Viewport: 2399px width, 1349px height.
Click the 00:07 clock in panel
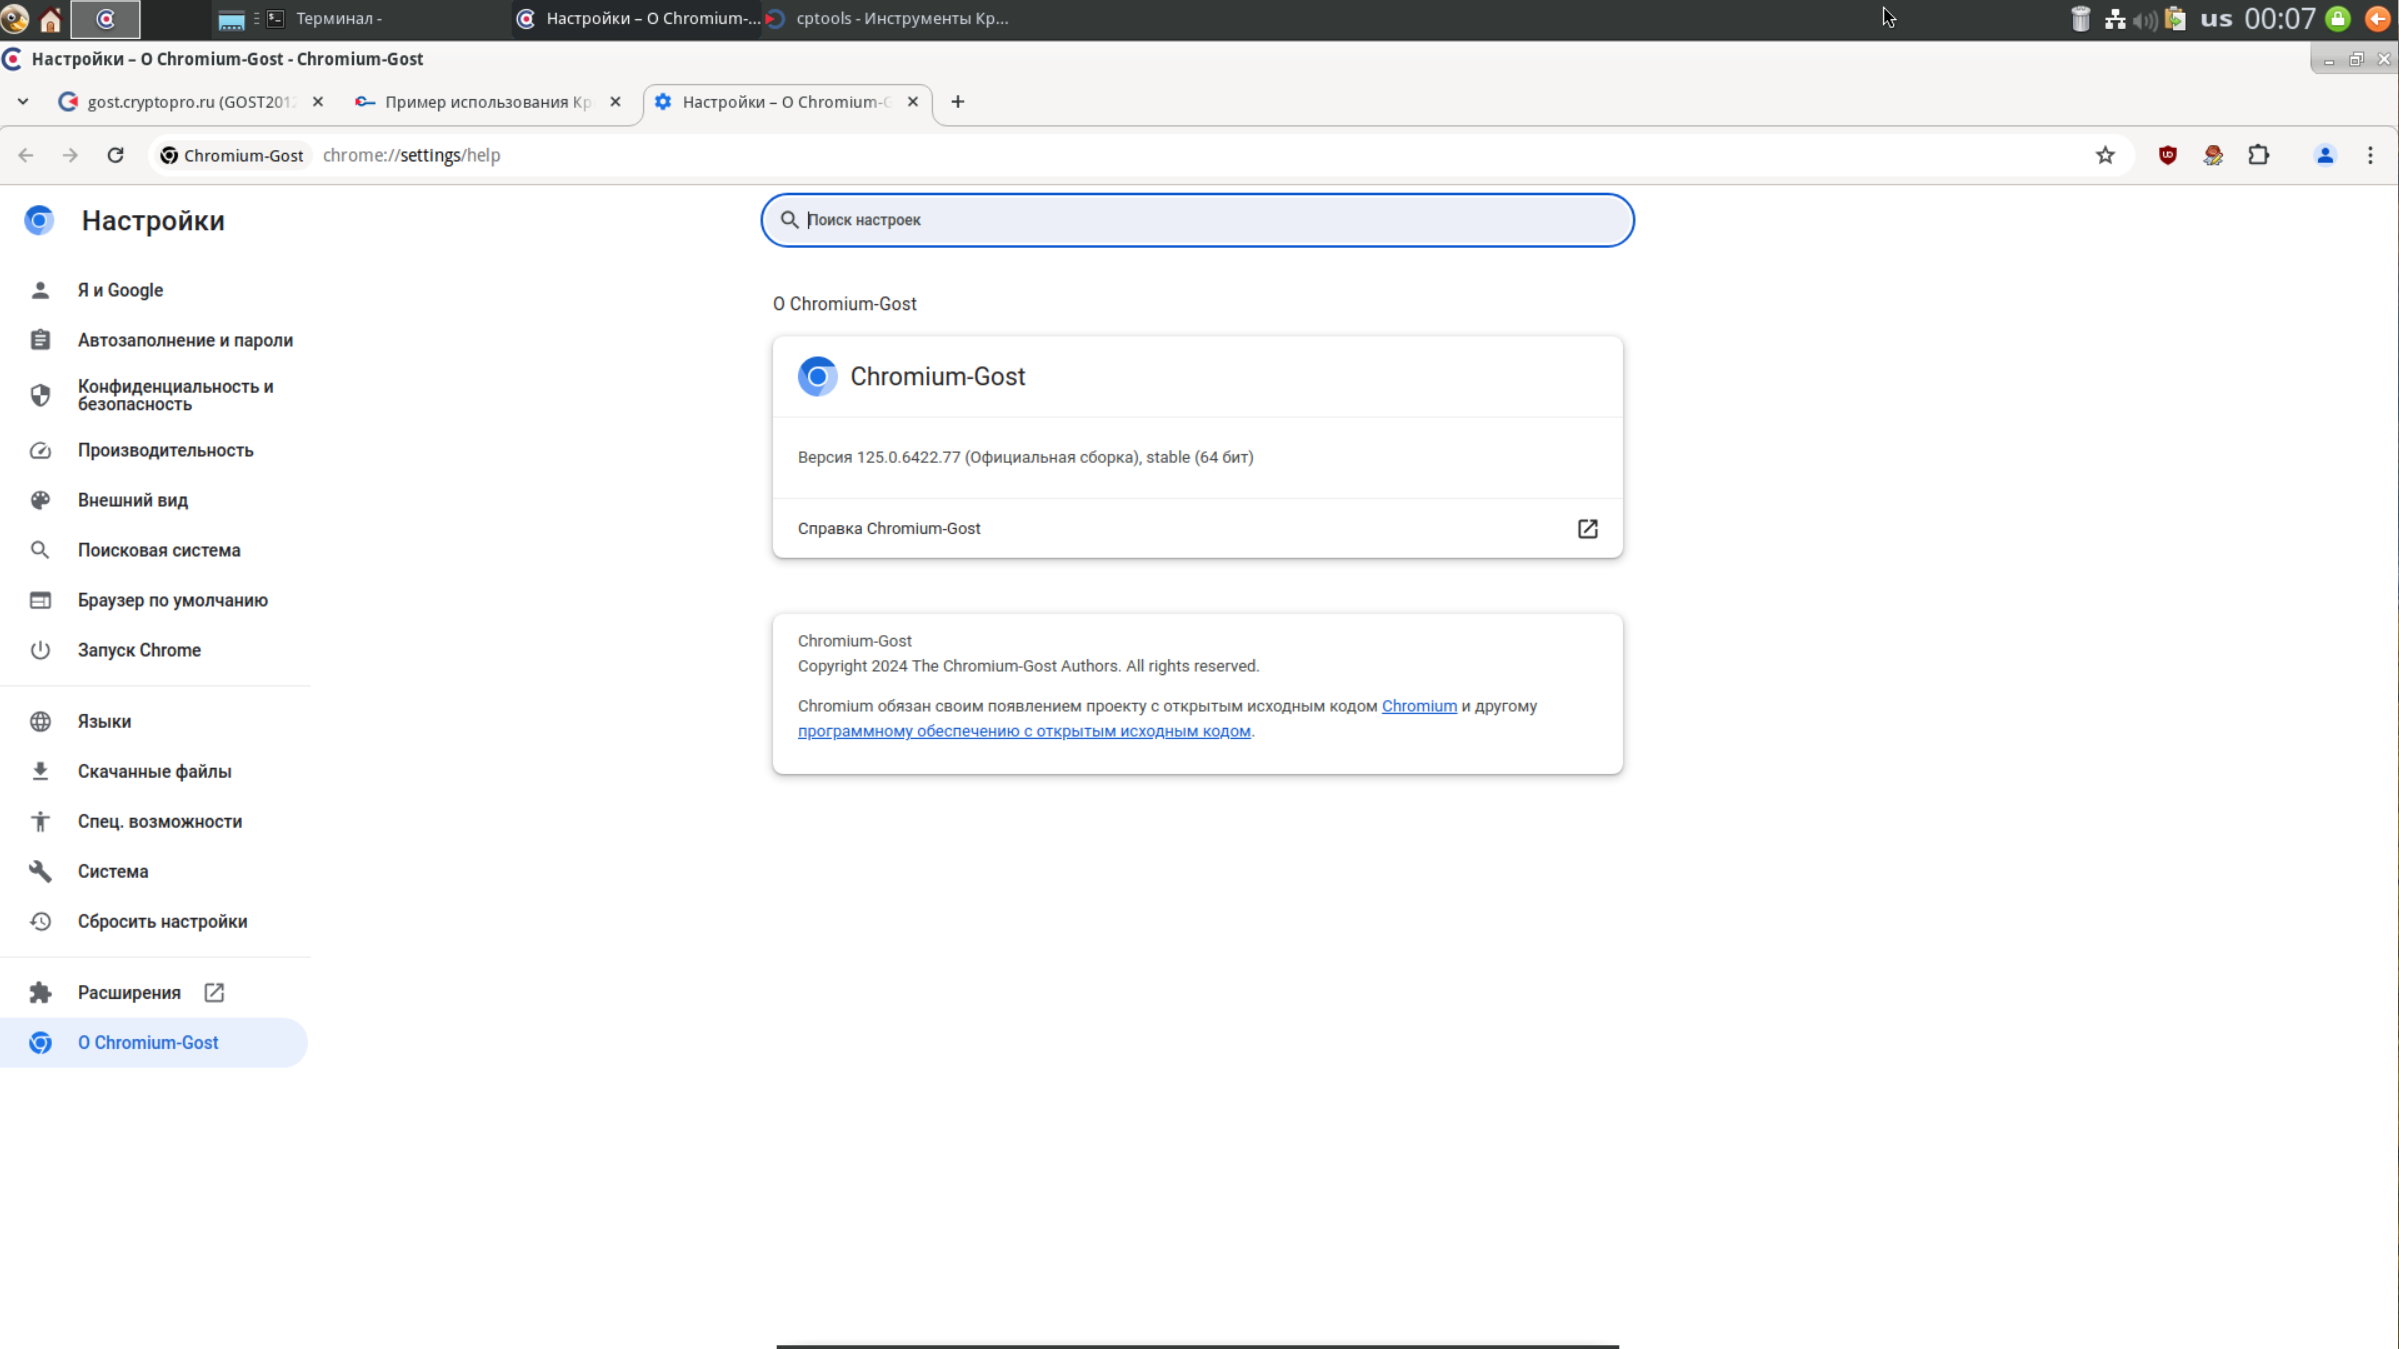[2279, 18]
